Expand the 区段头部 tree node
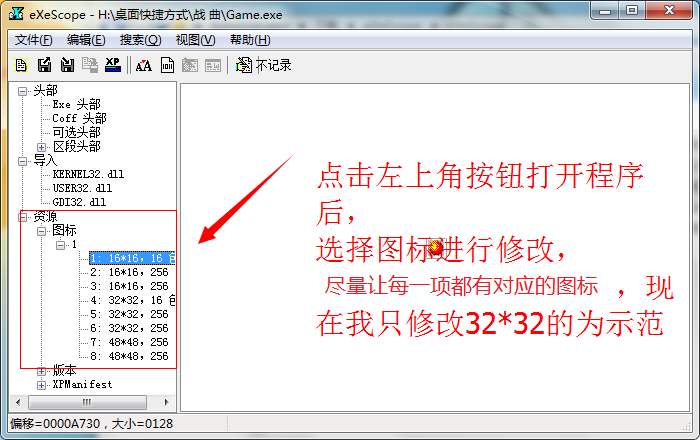This screenshot has height=440, width=700. [x=42, y=147]
